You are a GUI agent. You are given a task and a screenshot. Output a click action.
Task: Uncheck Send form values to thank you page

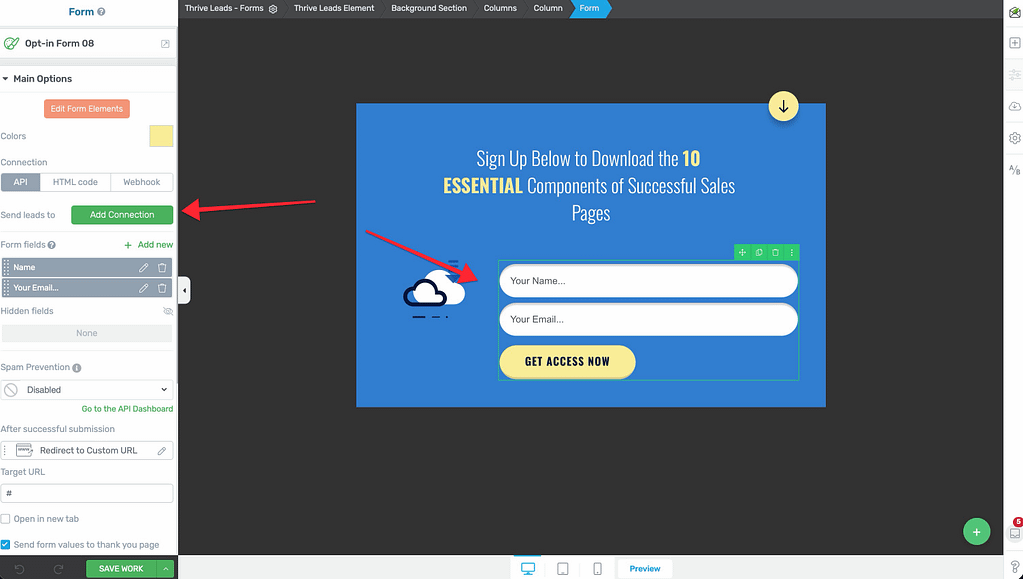[6, 545]
